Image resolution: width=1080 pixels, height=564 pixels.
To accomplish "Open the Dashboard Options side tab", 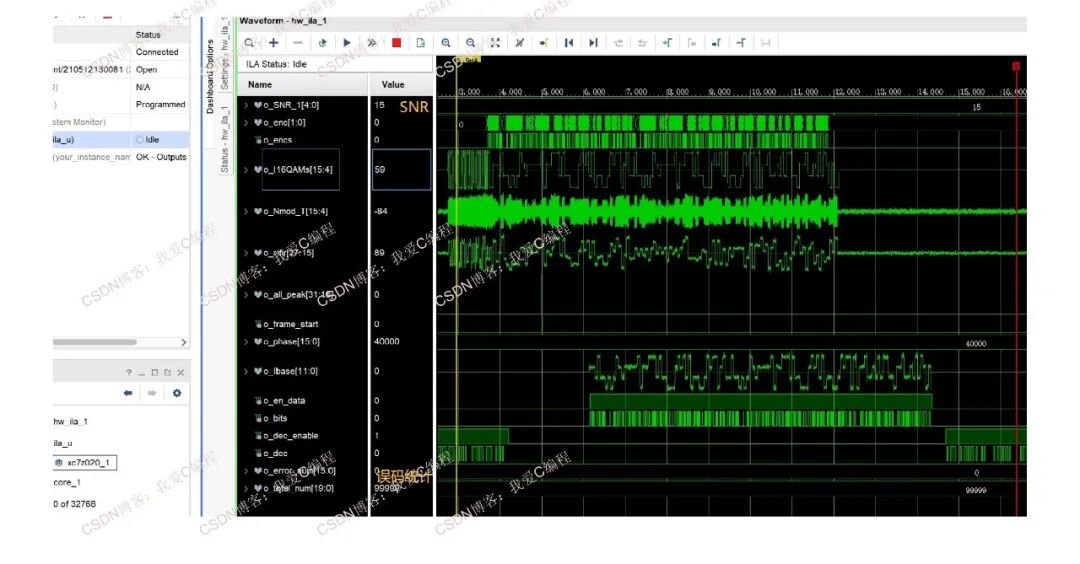I will [211, 76].
